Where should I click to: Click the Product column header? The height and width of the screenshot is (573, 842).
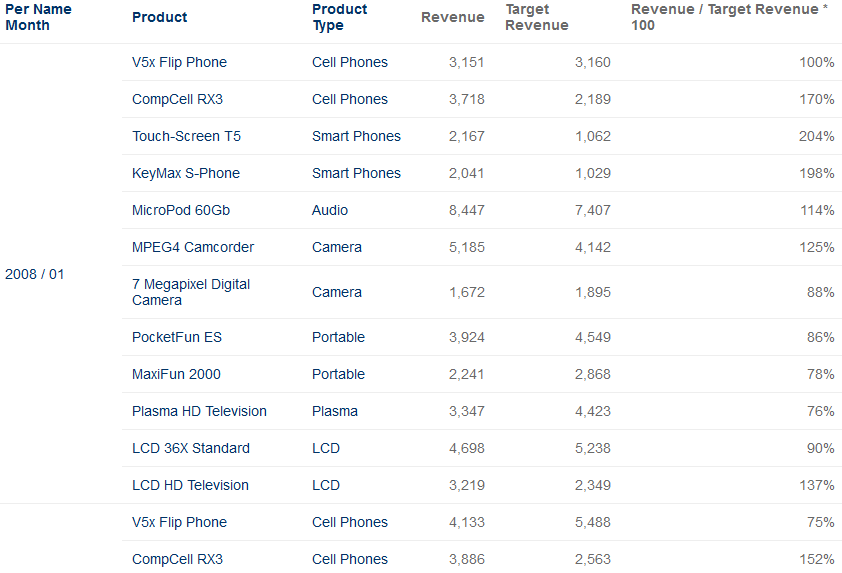tap(159, 17)
